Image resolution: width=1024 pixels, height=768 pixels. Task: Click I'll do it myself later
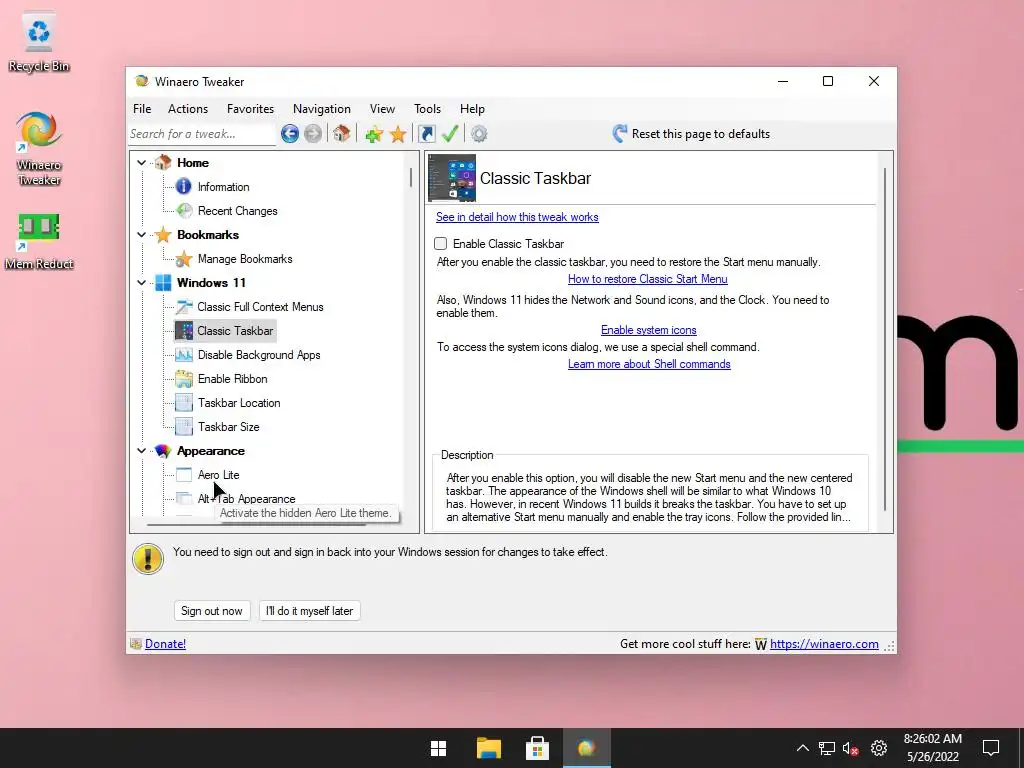point(310,611)
